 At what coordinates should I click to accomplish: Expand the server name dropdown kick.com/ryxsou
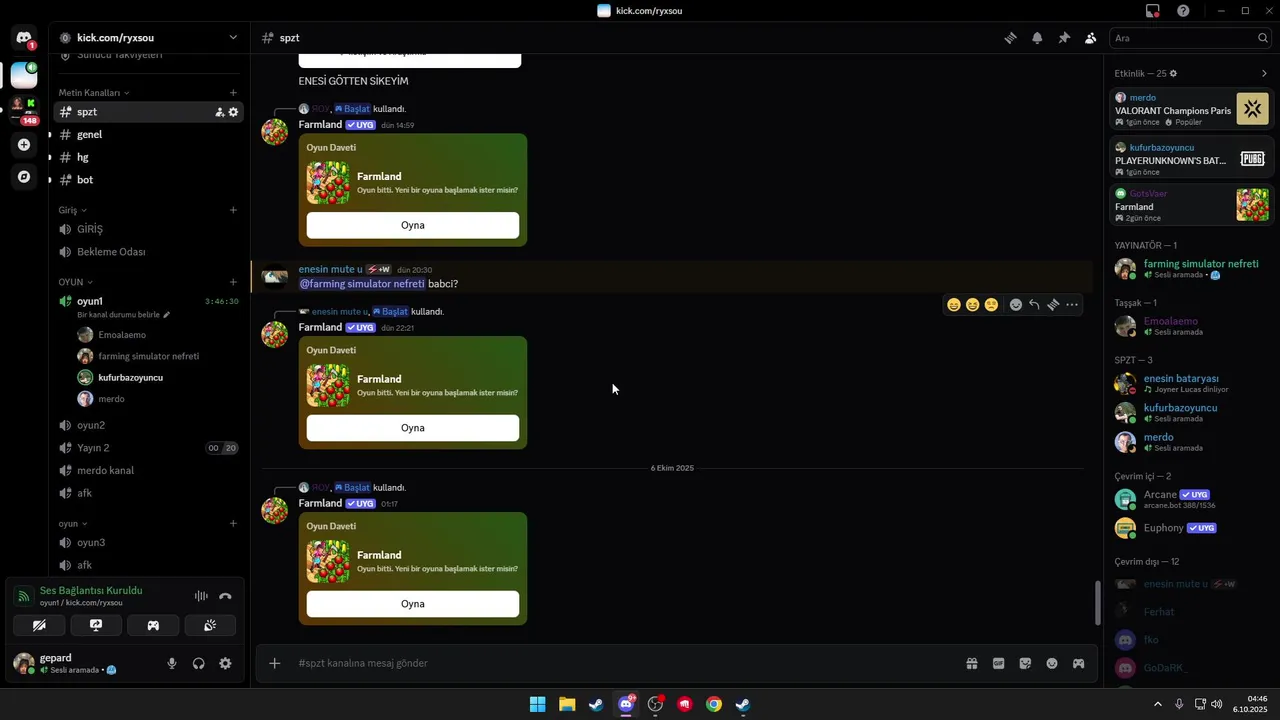[x=233, y=38]
